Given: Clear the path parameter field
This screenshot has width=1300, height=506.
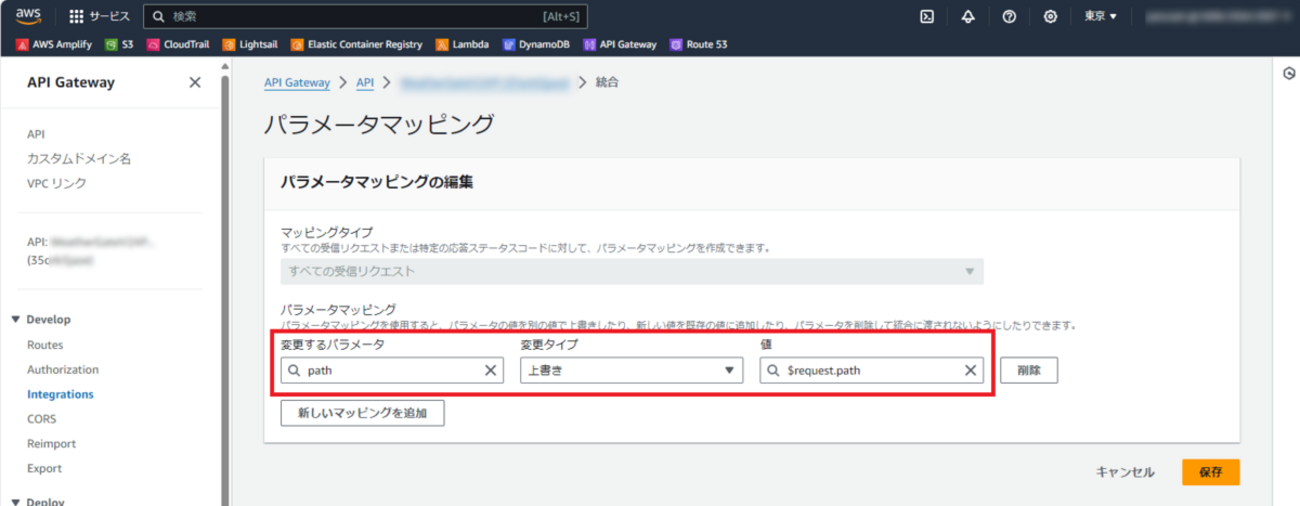Looking at the screenshot, I should coord(490,370).
